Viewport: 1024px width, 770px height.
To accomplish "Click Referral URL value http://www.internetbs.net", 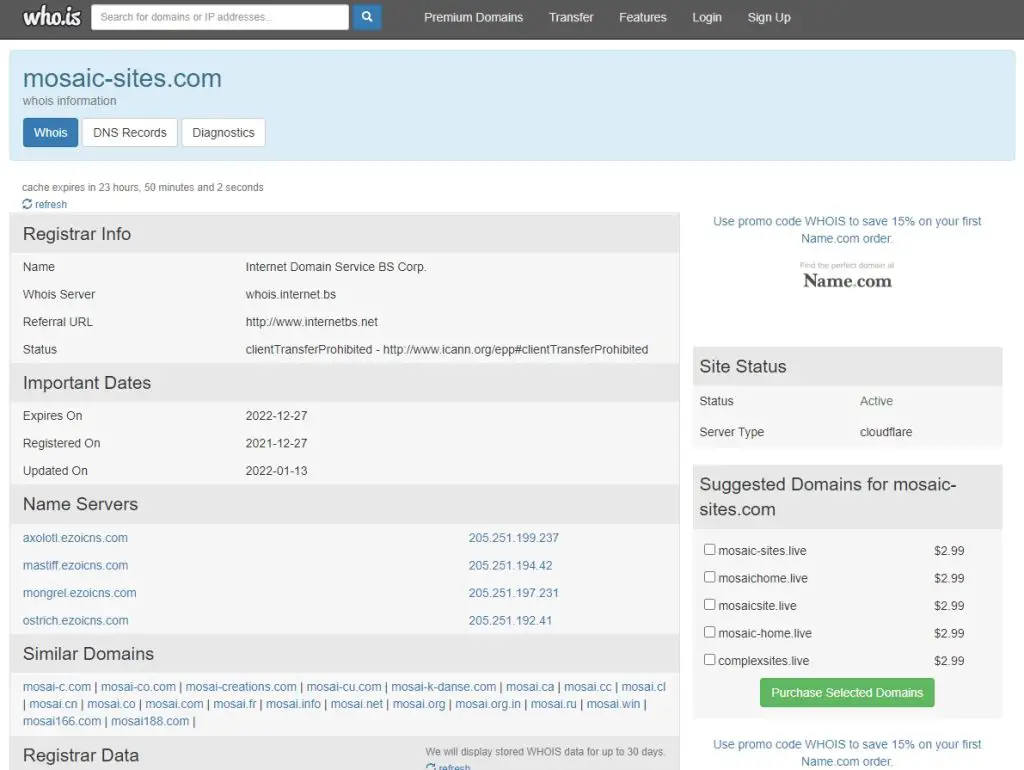I will [x=312, y=321].
